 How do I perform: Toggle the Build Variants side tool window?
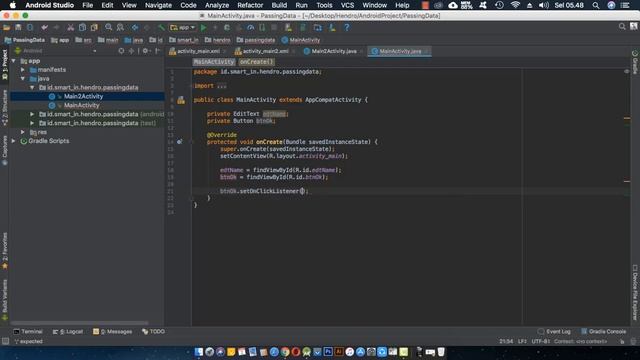4,300
